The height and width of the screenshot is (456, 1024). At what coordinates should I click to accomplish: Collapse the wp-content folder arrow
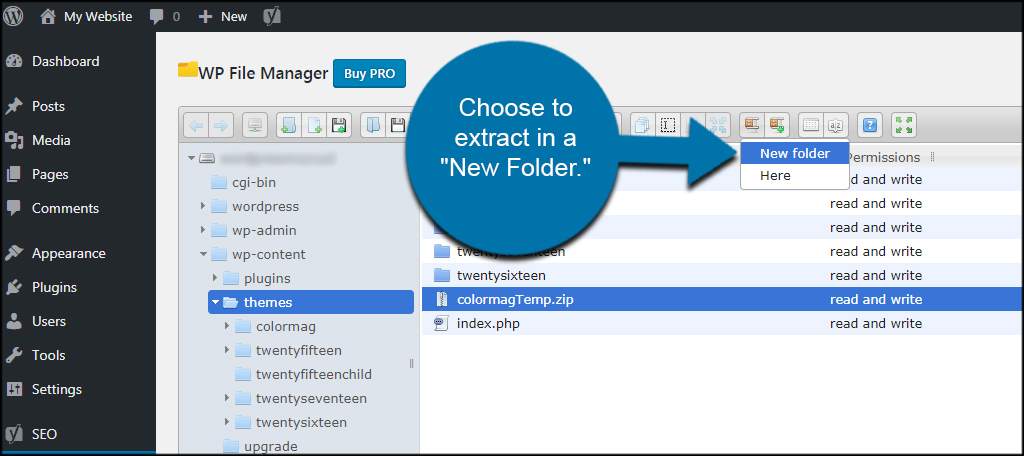click(203, 254)
